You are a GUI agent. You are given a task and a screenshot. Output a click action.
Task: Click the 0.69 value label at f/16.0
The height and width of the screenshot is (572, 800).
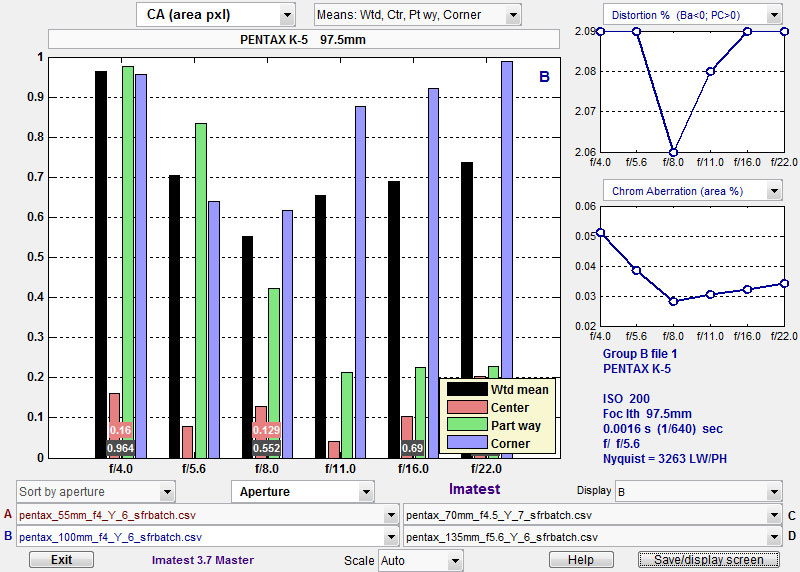point(412,449)
